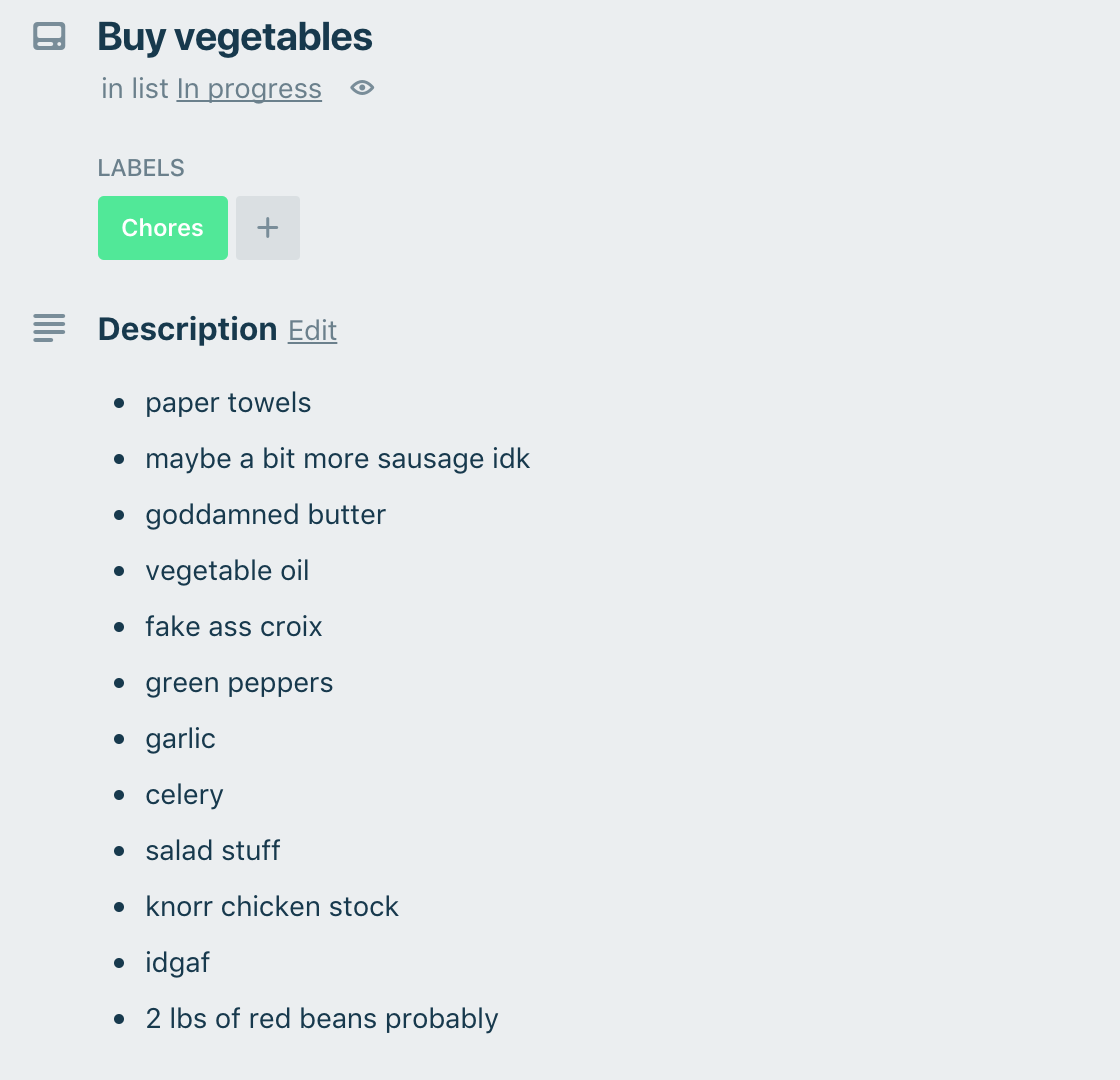Open the green Chores label
This screenshot has height=1080, width=1120.
click(x=163, y=228)
